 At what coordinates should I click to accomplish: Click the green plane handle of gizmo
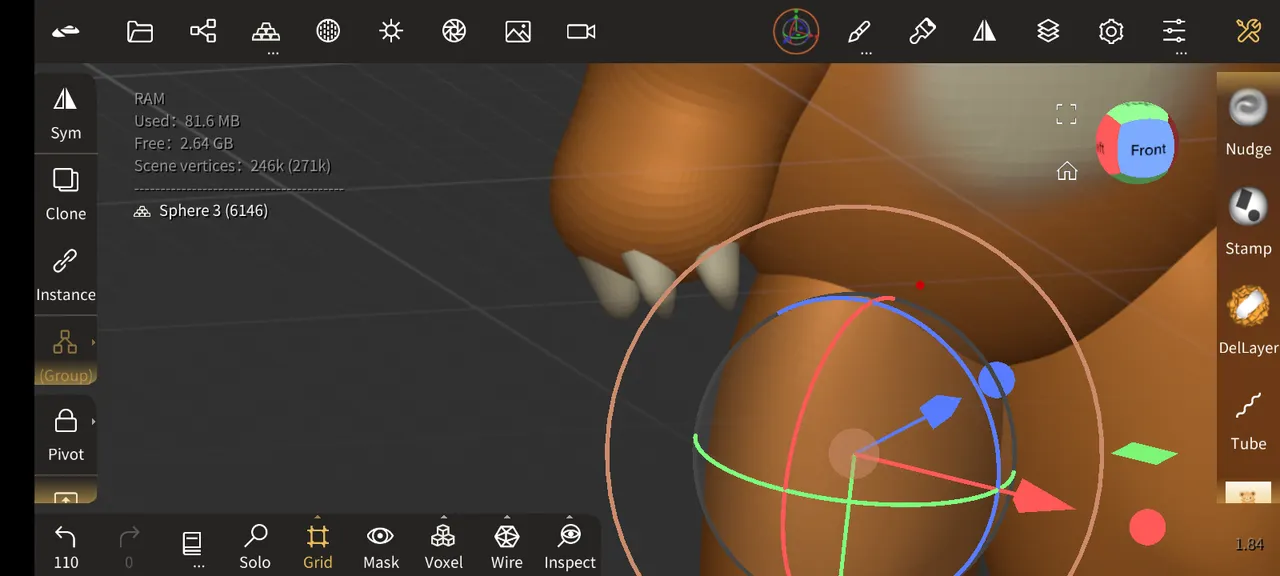coord(1144,454)
